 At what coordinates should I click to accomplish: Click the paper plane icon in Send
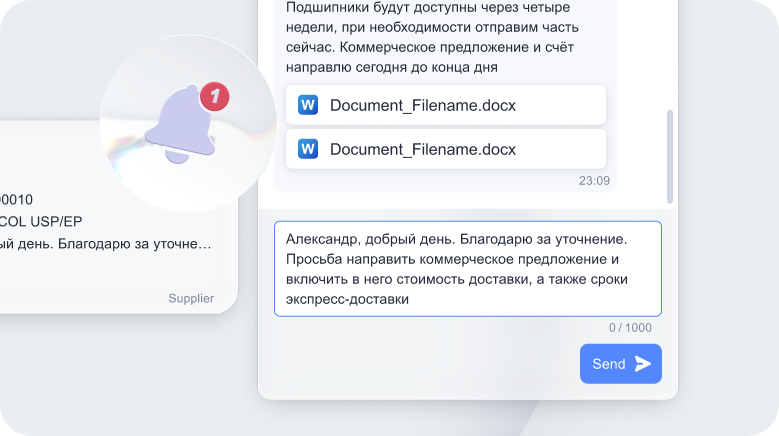coord(643,364)
